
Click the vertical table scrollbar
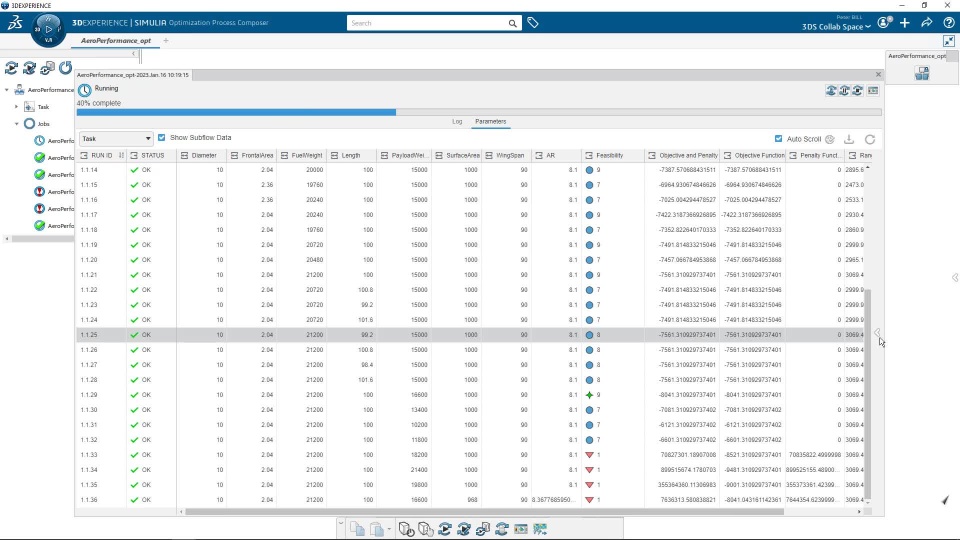pos(868,394)
